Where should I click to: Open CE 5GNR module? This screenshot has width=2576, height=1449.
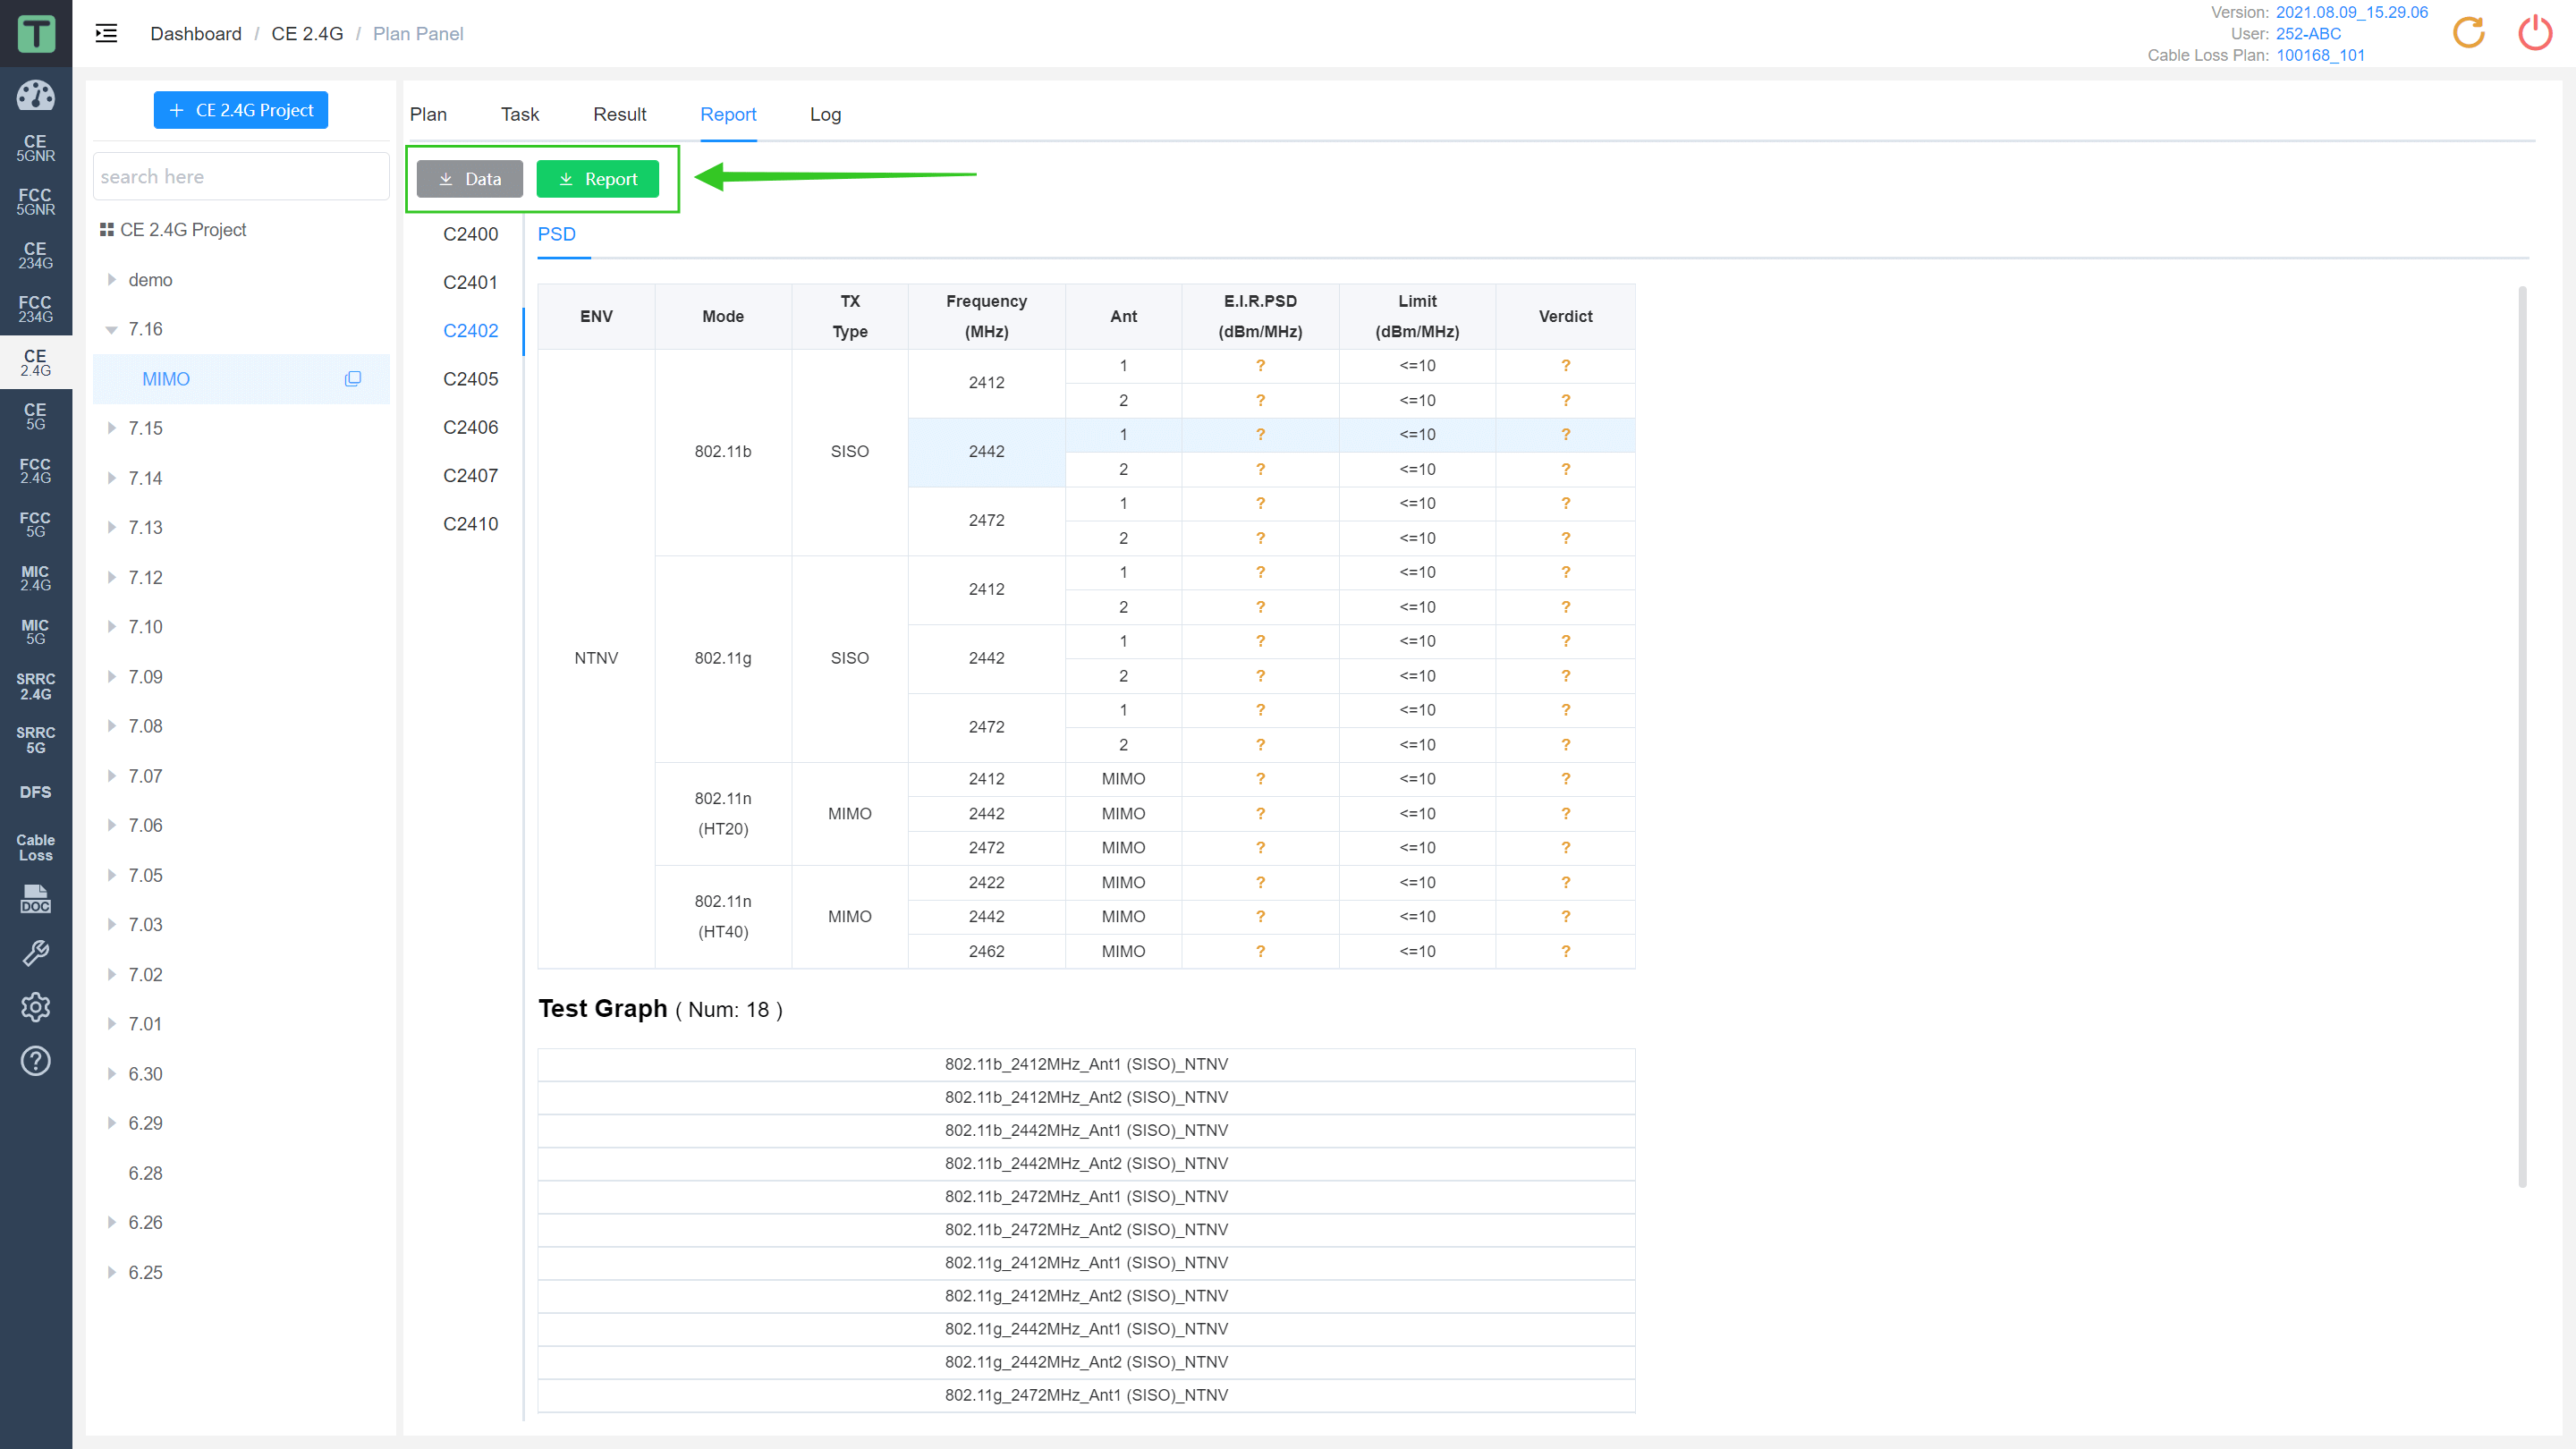[x=36, y=148]
